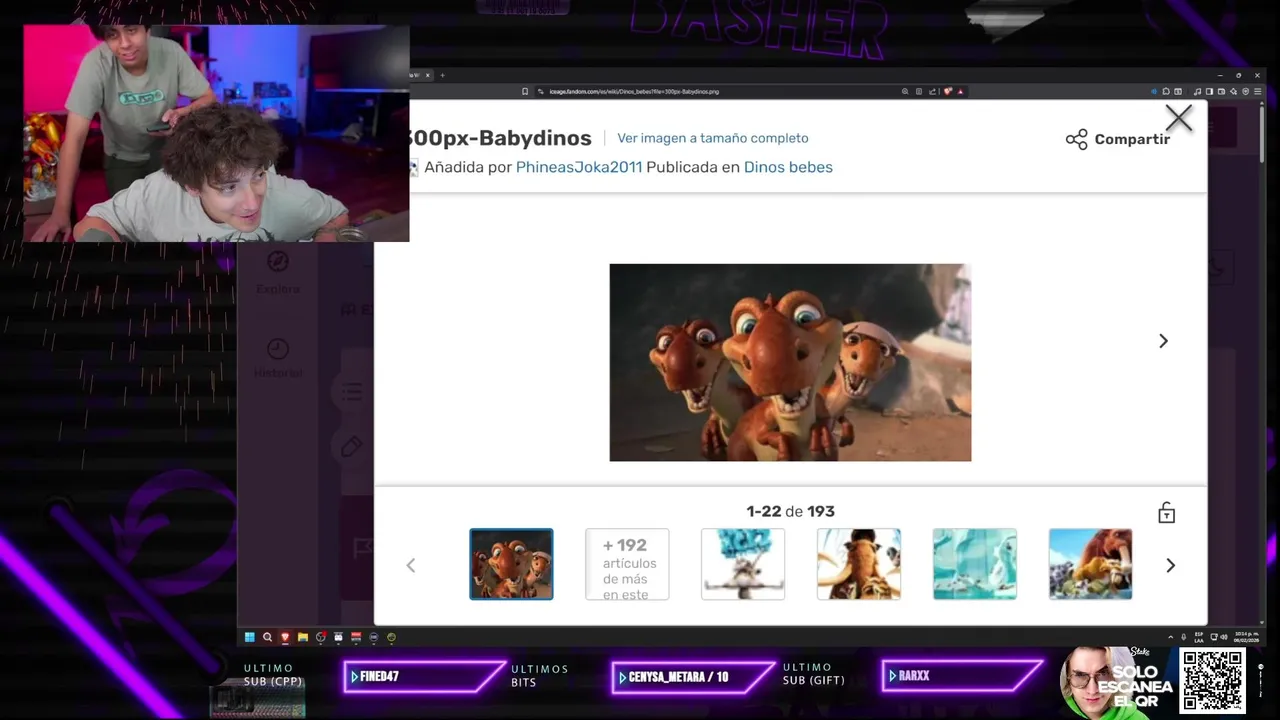Open 'Ver imagen a tamaño completo' link

[712, 138]
